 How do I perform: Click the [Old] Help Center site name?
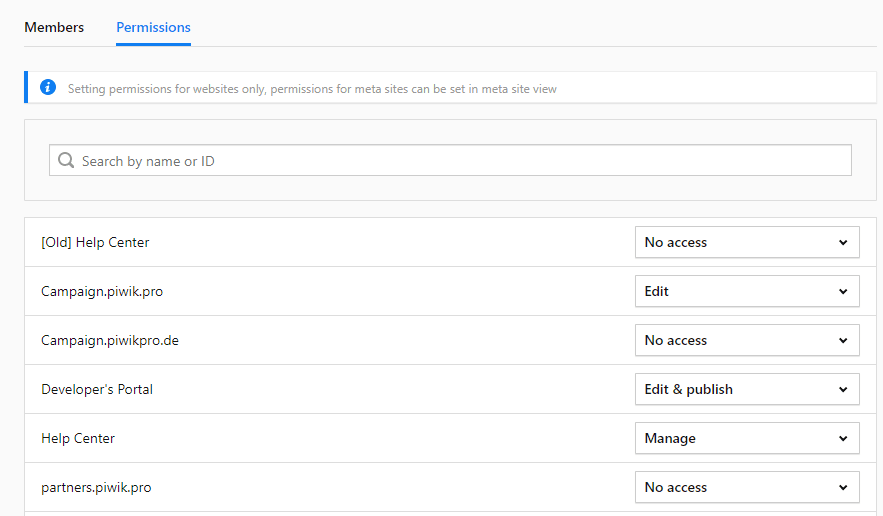coord(95,242)
